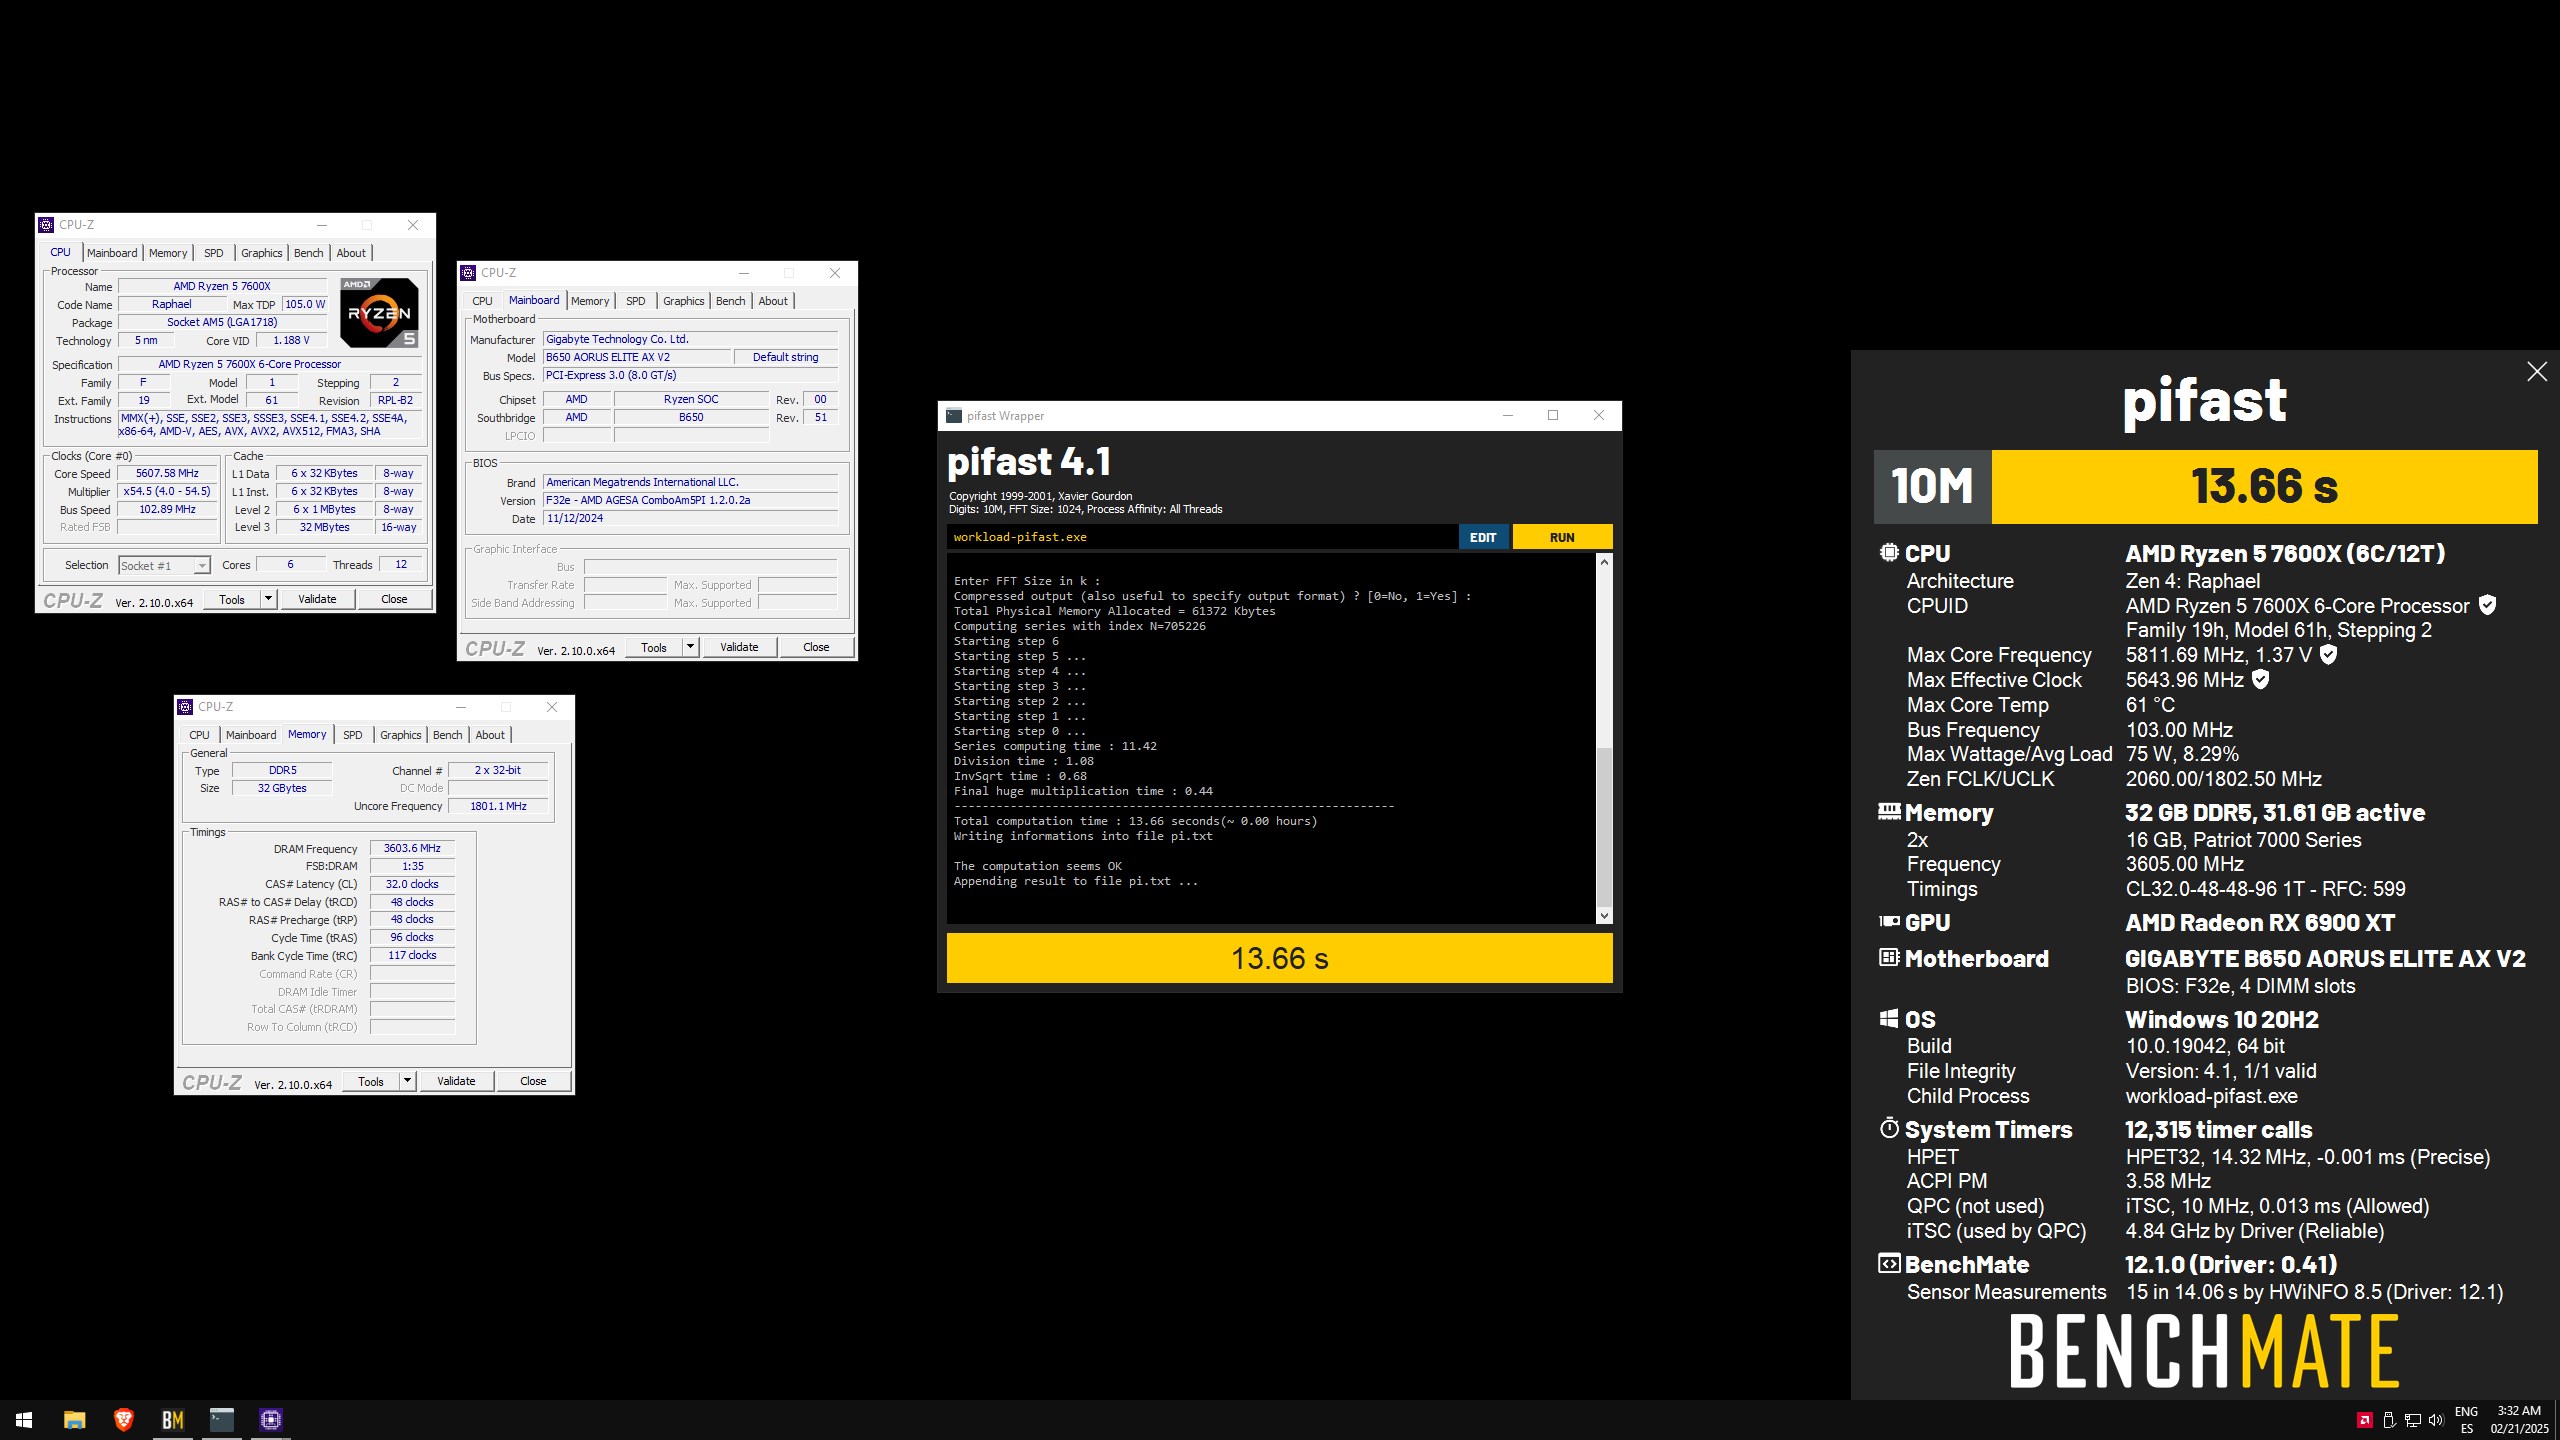2560x1440 pixels.
Task: Click the pifast Wrapper title bar icon
Action: coord(954,416)
